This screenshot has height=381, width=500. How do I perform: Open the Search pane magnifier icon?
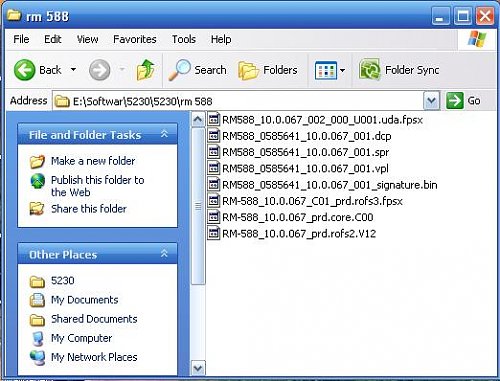179,70
